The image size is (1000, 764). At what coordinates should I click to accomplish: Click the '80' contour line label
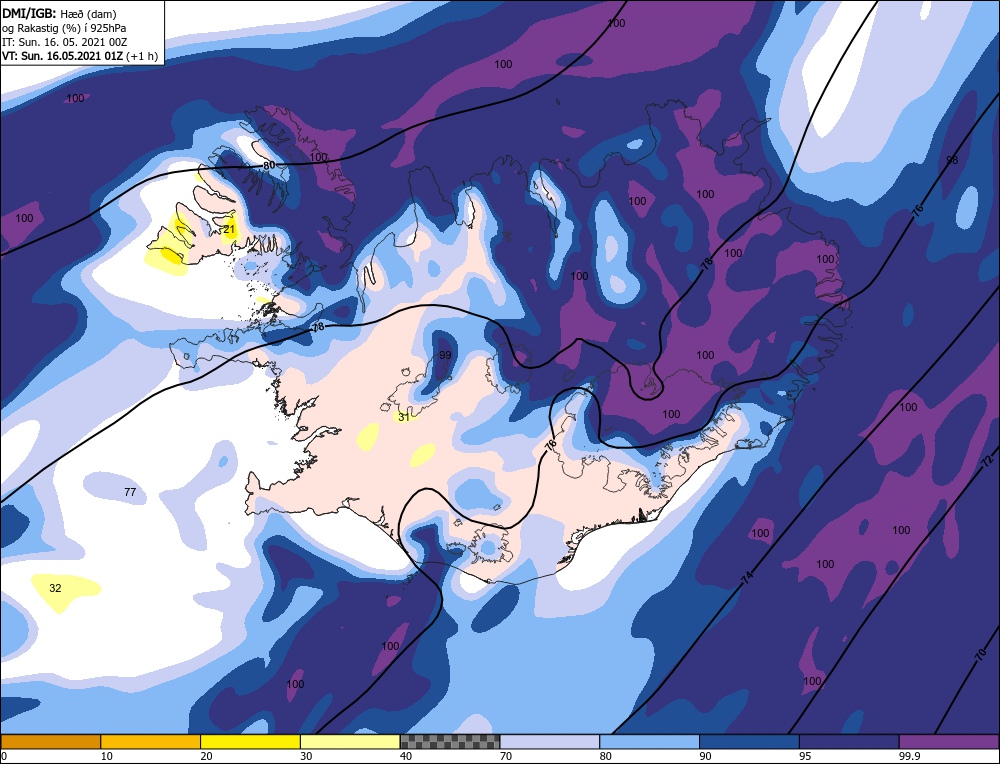pos(269,166)
